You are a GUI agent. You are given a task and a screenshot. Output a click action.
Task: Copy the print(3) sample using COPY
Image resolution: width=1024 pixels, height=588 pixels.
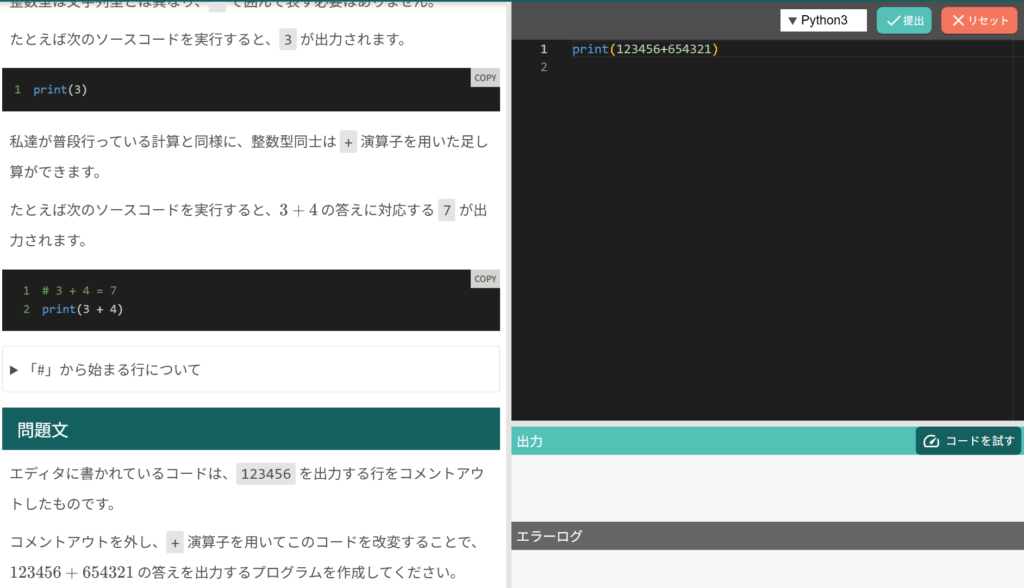pyautogui.click(x=485, y=78)
